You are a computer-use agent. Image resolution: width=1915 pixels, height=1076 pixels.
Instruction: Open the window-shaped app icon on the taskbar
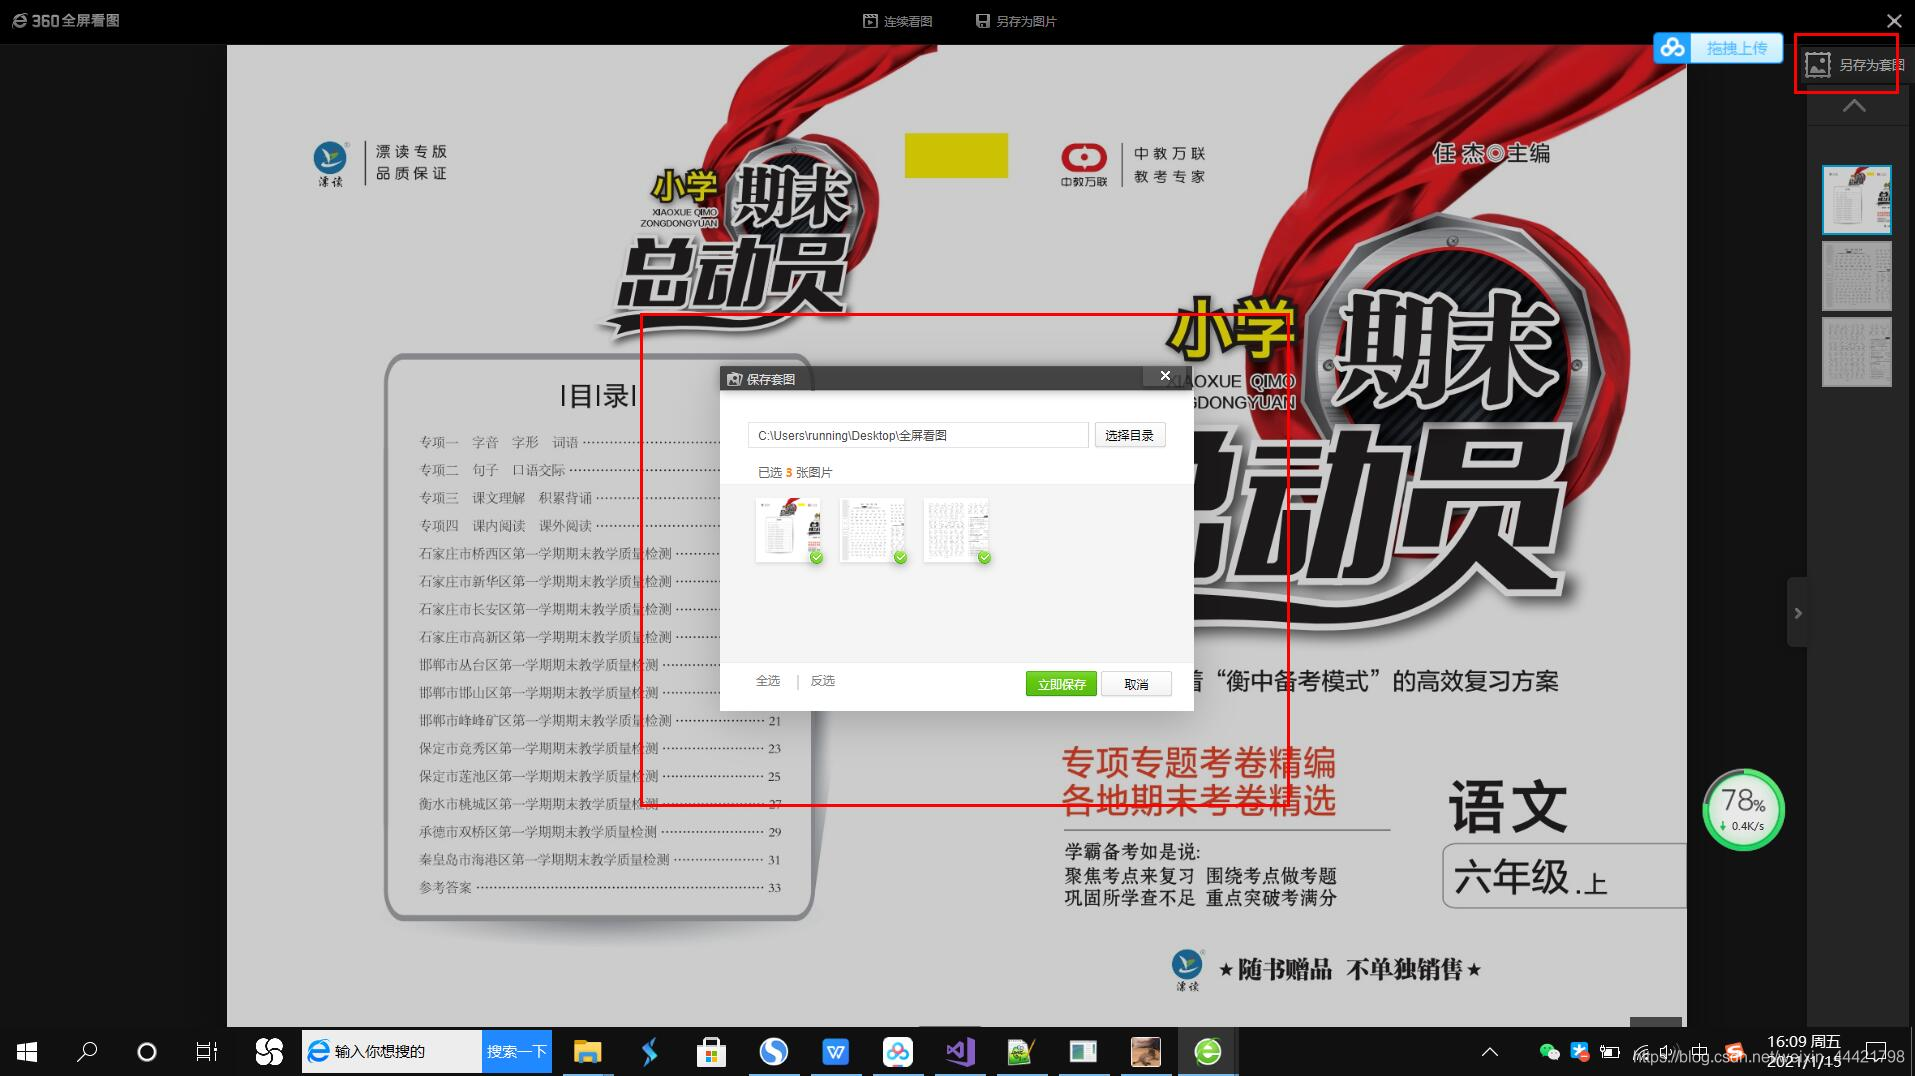coord(1083,1052)
